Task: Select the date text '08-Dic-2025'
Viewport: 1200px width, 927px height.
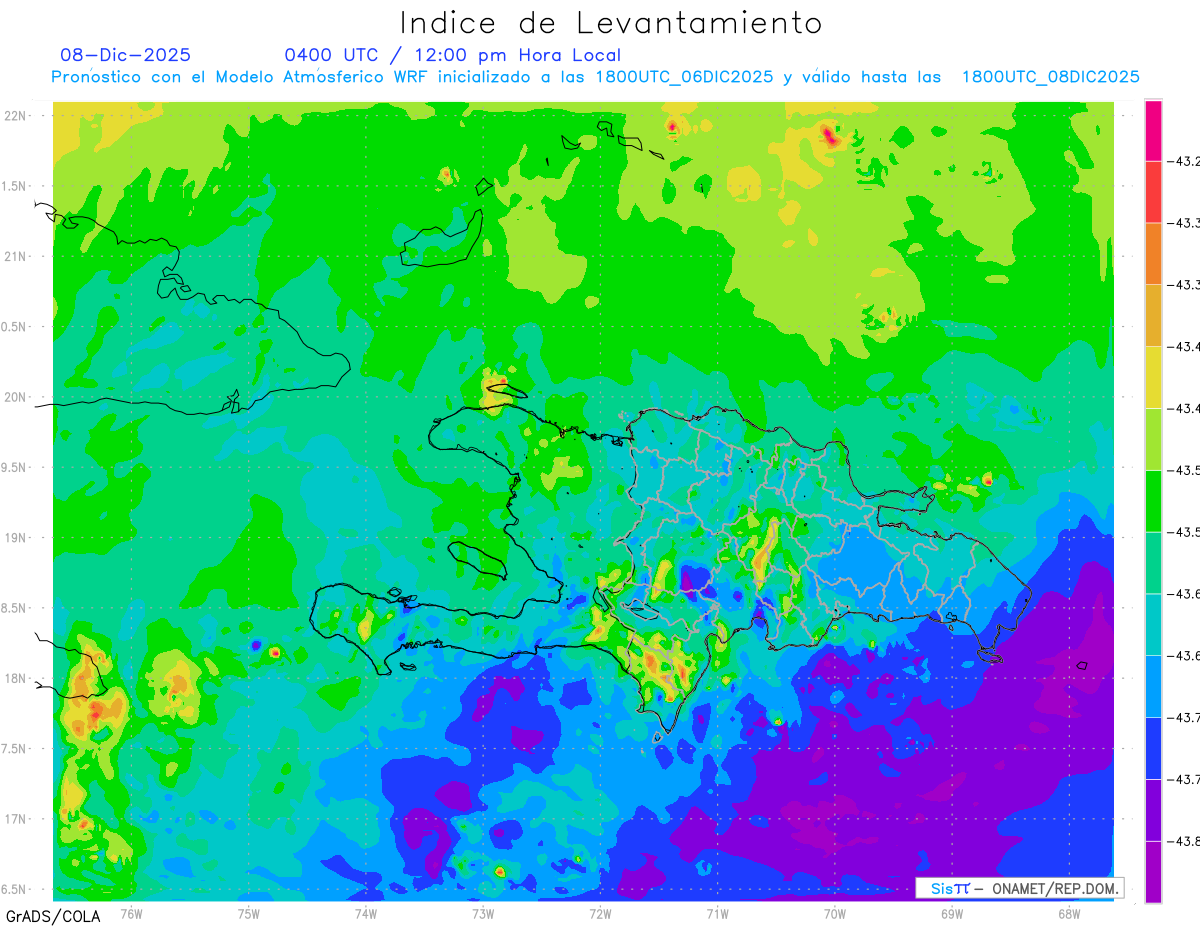Action: (x=126, y=55)
